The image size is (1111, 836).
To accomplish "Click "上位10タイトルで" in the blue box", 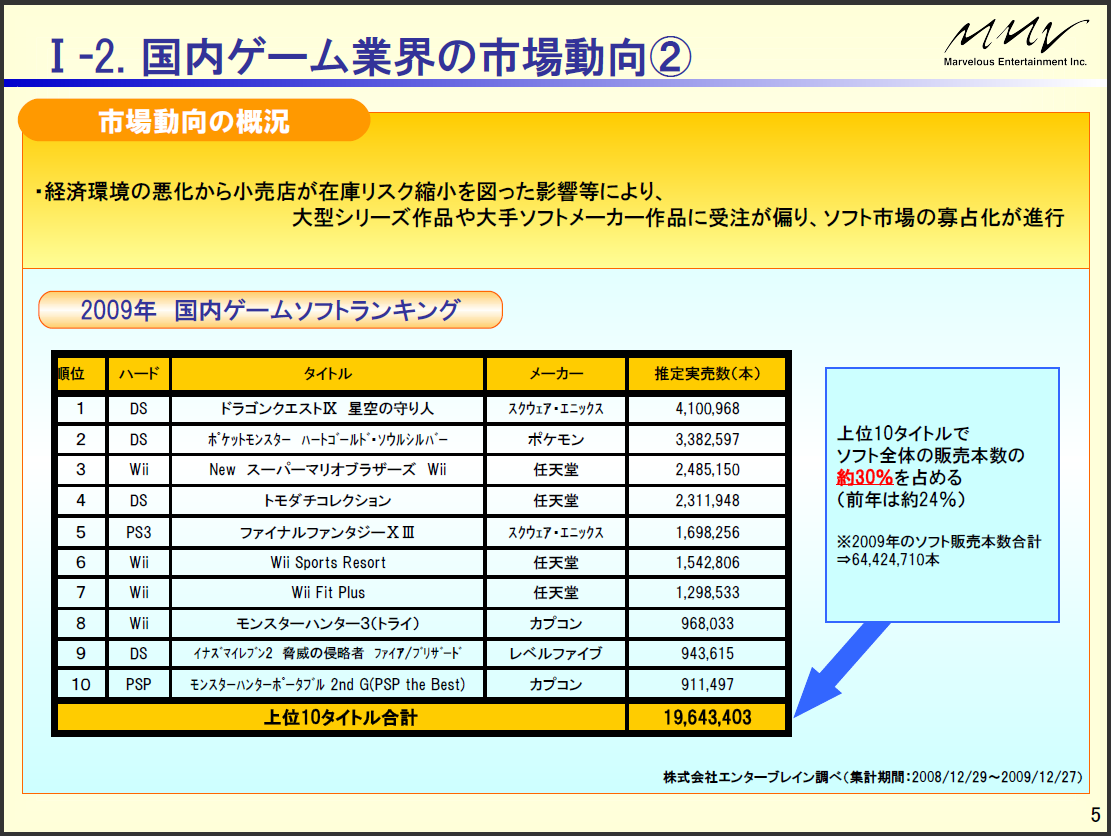I will pyautogui.click(x=903, y=434).
